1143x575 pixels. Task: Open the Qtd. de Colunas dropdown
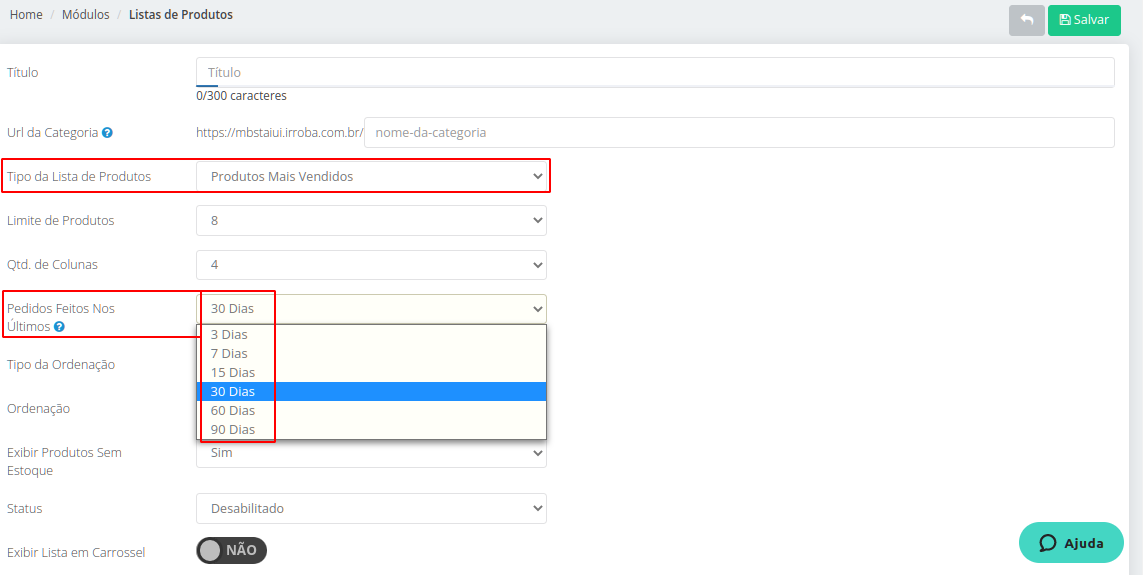(371, 265)
